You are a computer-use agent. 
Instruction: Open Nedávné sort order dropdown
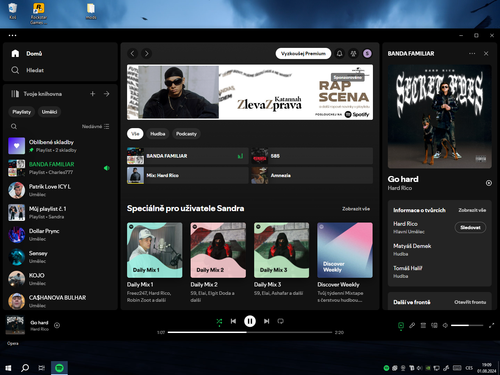tap(95, 127)
